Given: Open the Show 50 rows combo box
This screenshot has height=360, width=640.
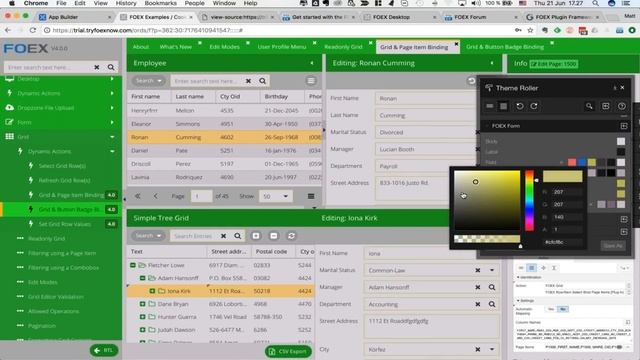Looking at the screenshot, I should pyautogui.click(x=276, y=196).
